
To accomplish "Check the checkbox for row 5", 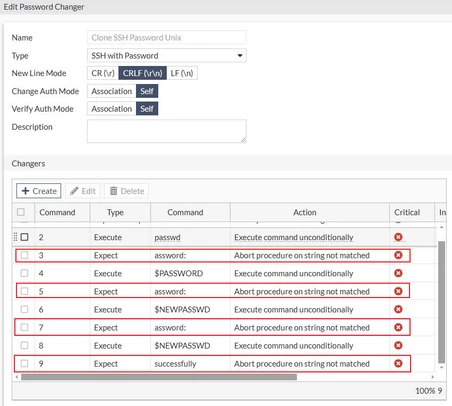I will [24, 291].
